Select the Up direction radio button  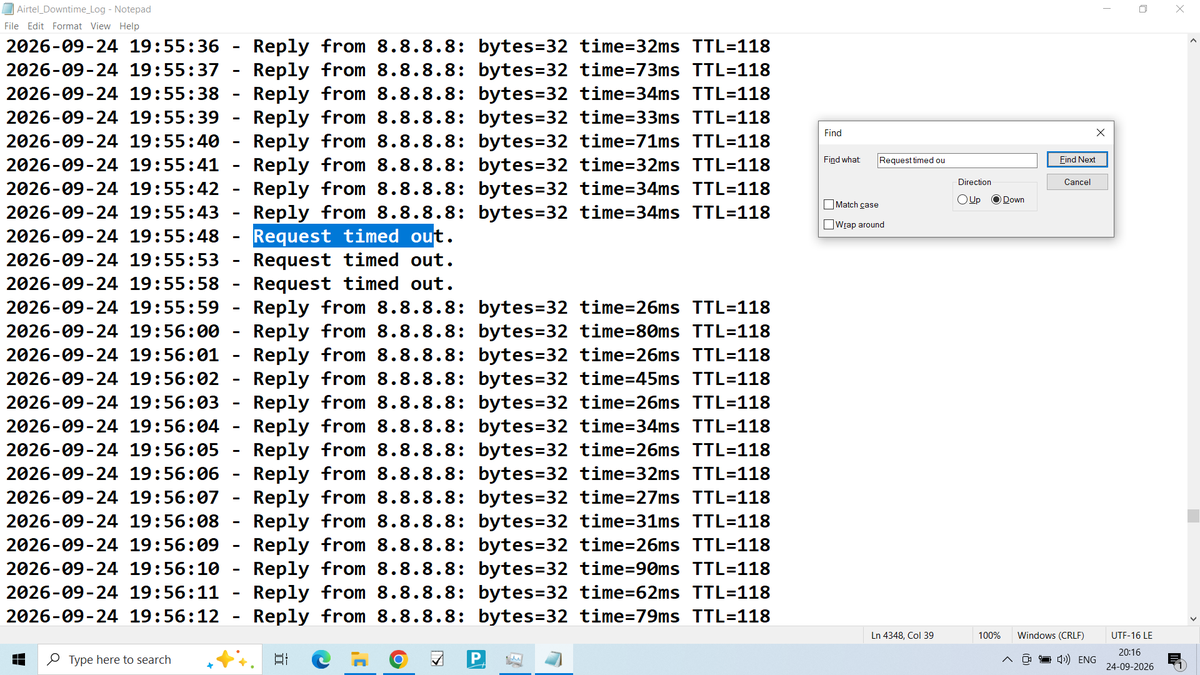[962, 199]
